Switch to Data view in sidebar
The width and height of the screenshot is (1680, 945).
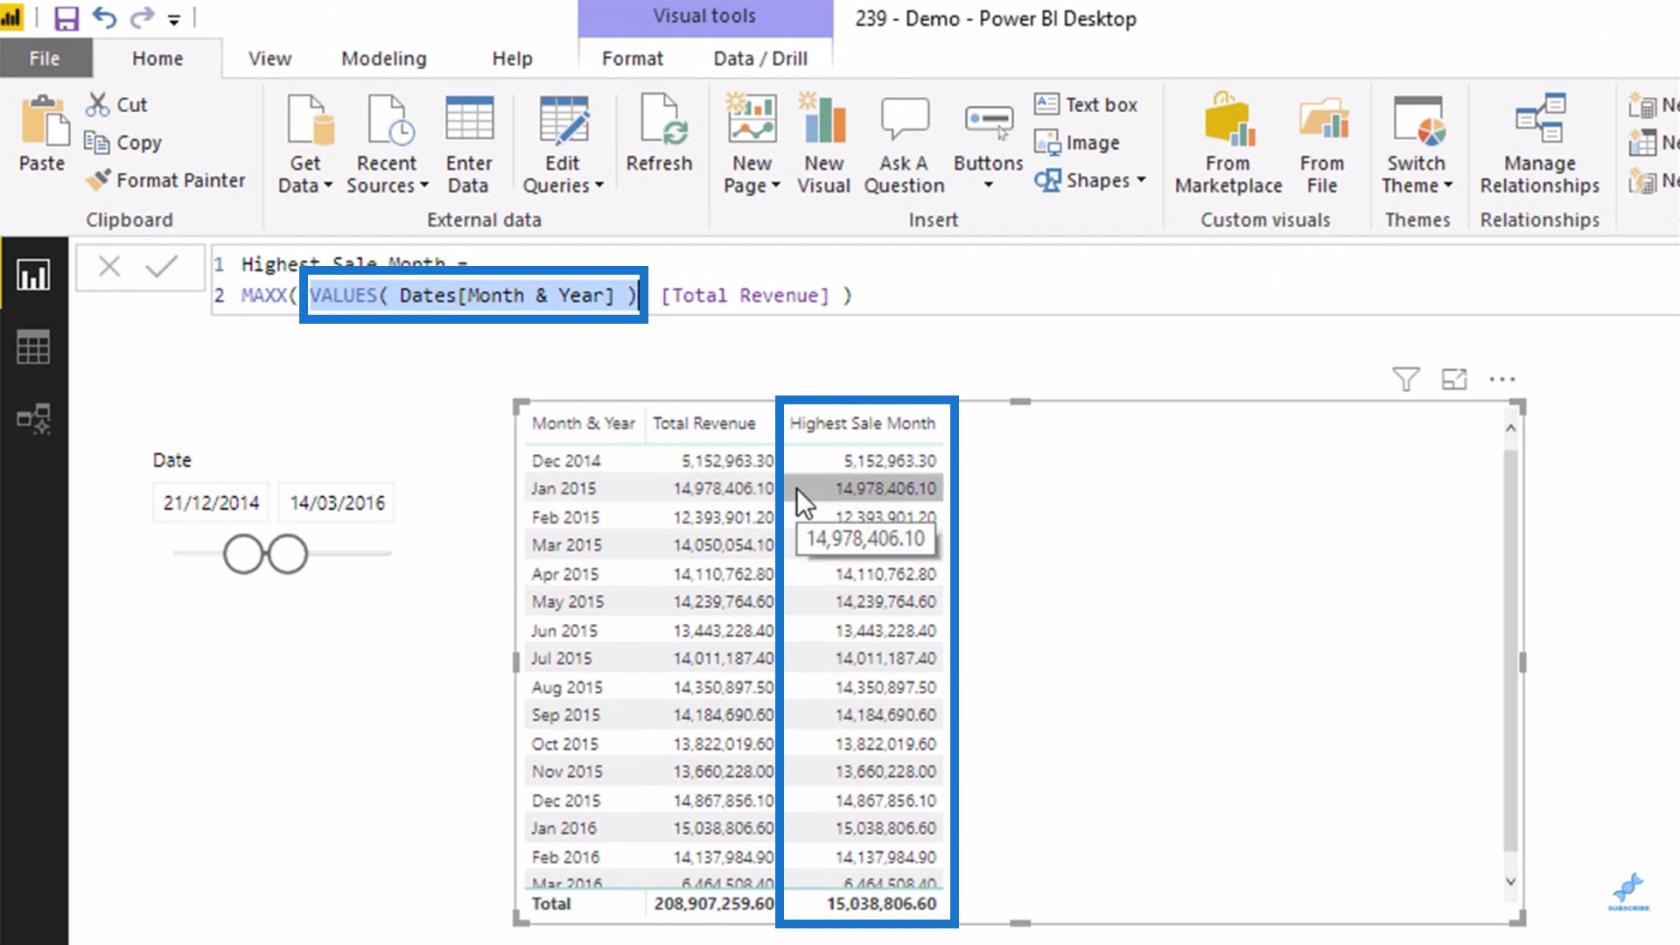point(33,347)
